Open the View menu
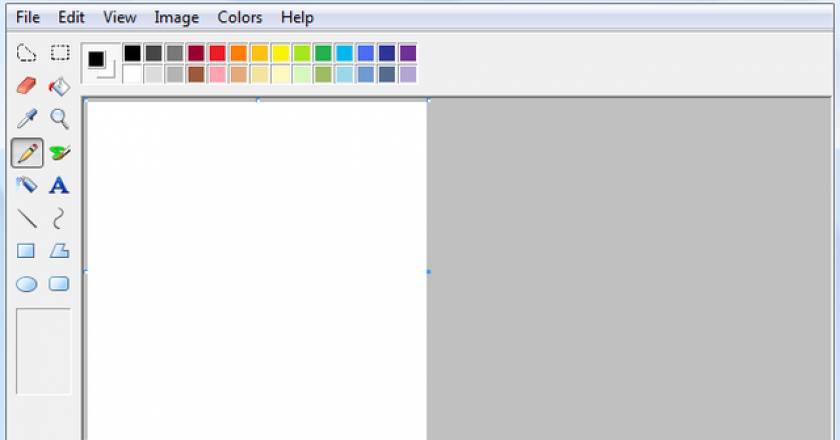 [120, 18]
